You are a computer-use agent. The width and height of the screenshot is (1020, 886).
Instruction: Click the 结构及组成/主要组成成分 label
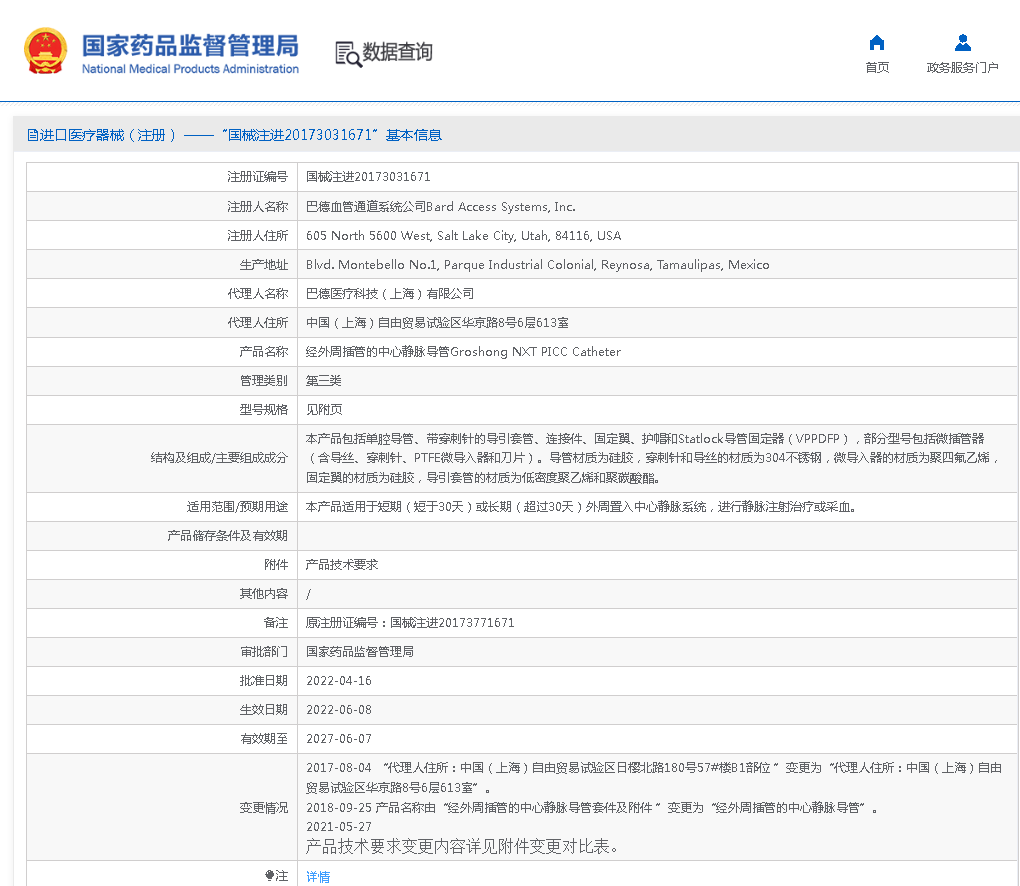click(x=219, y=458)
